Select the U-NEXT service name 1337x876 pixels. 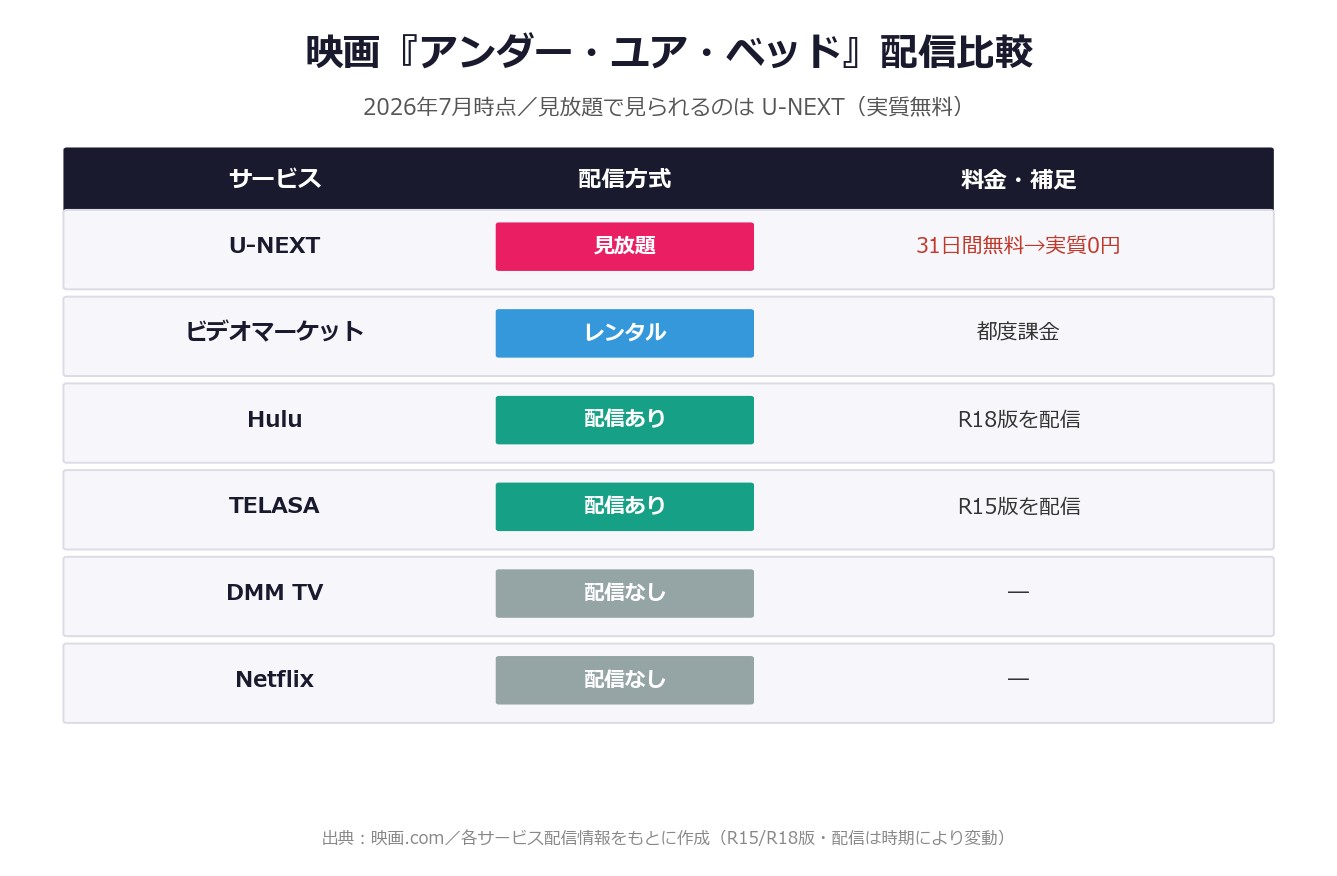point(274,246)
